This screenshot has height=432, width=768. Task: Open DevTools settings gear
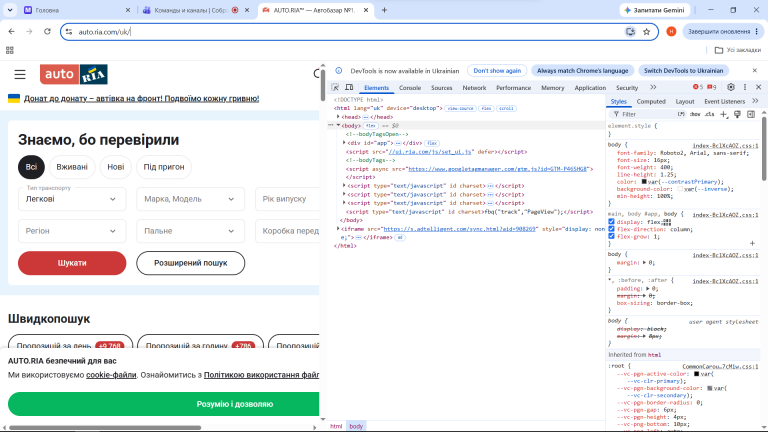point(731,87)
